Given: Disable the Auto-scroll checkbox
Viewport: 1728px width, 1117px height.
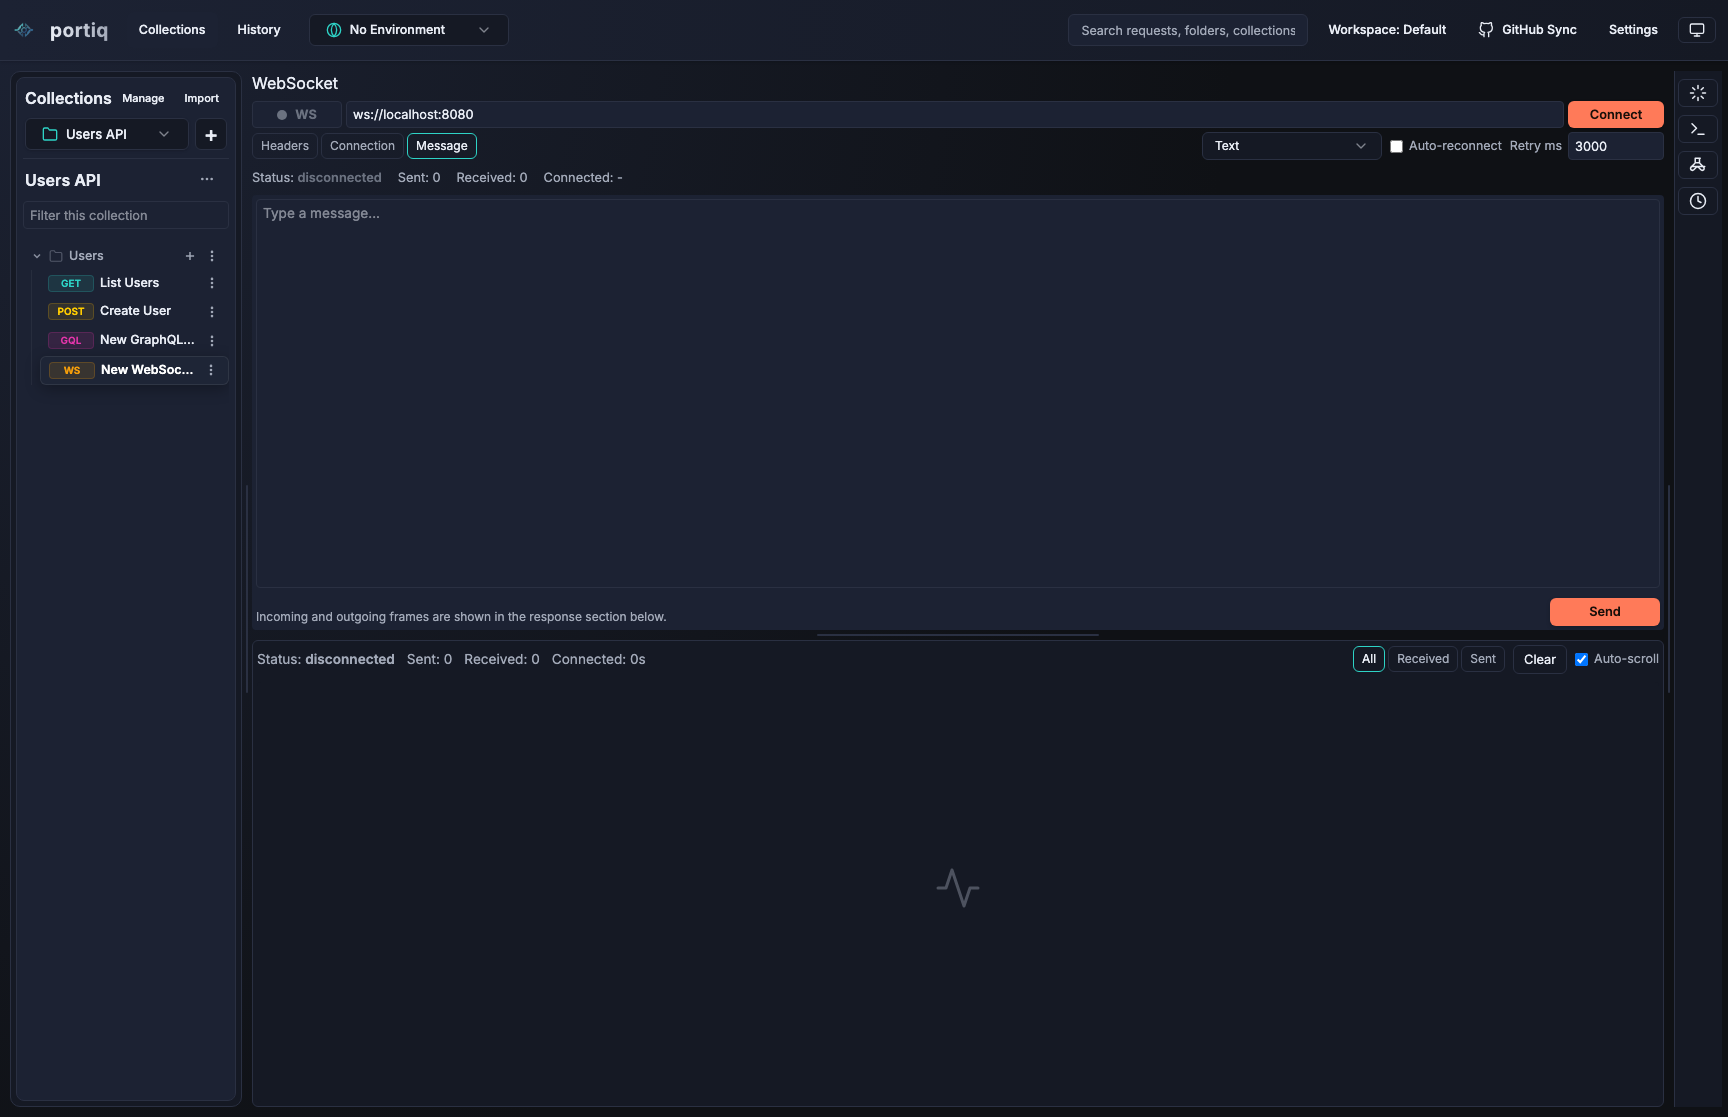Looking at the screenshot, I should (1581, 660).
